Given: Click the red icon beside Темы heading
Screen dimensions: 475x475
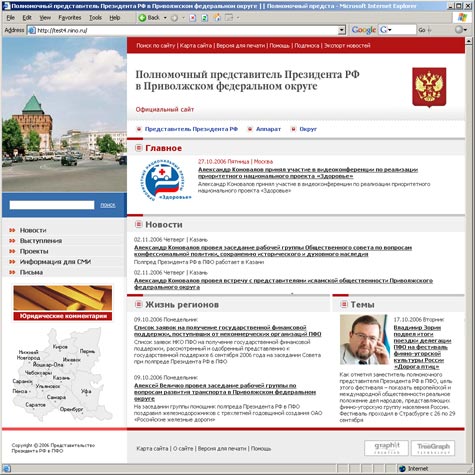Looking at the screenshot, I should [344, 304].
